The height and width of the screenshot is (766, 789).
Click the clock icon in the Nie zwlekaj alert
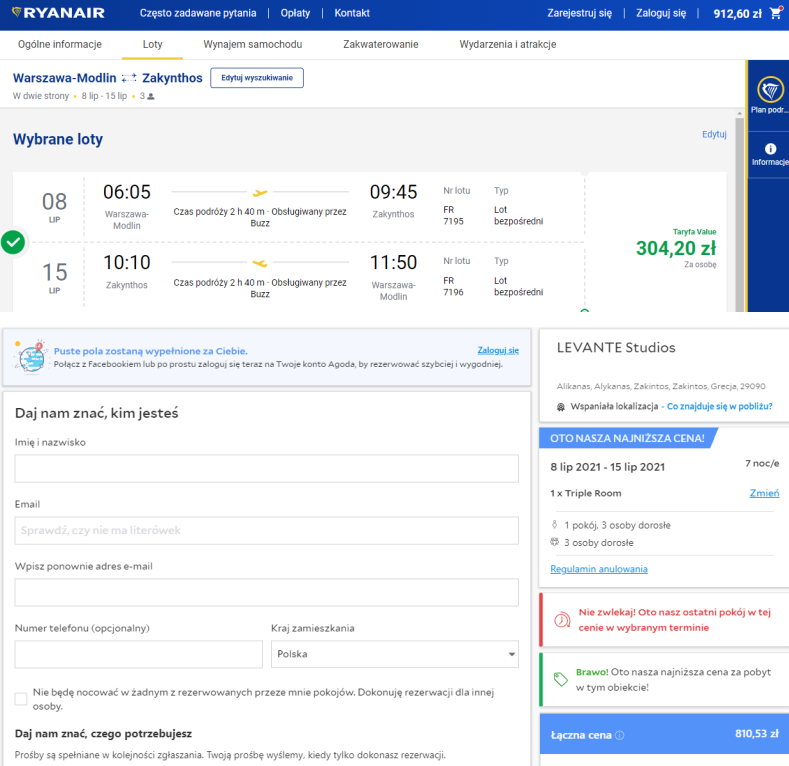click(562, 620)
